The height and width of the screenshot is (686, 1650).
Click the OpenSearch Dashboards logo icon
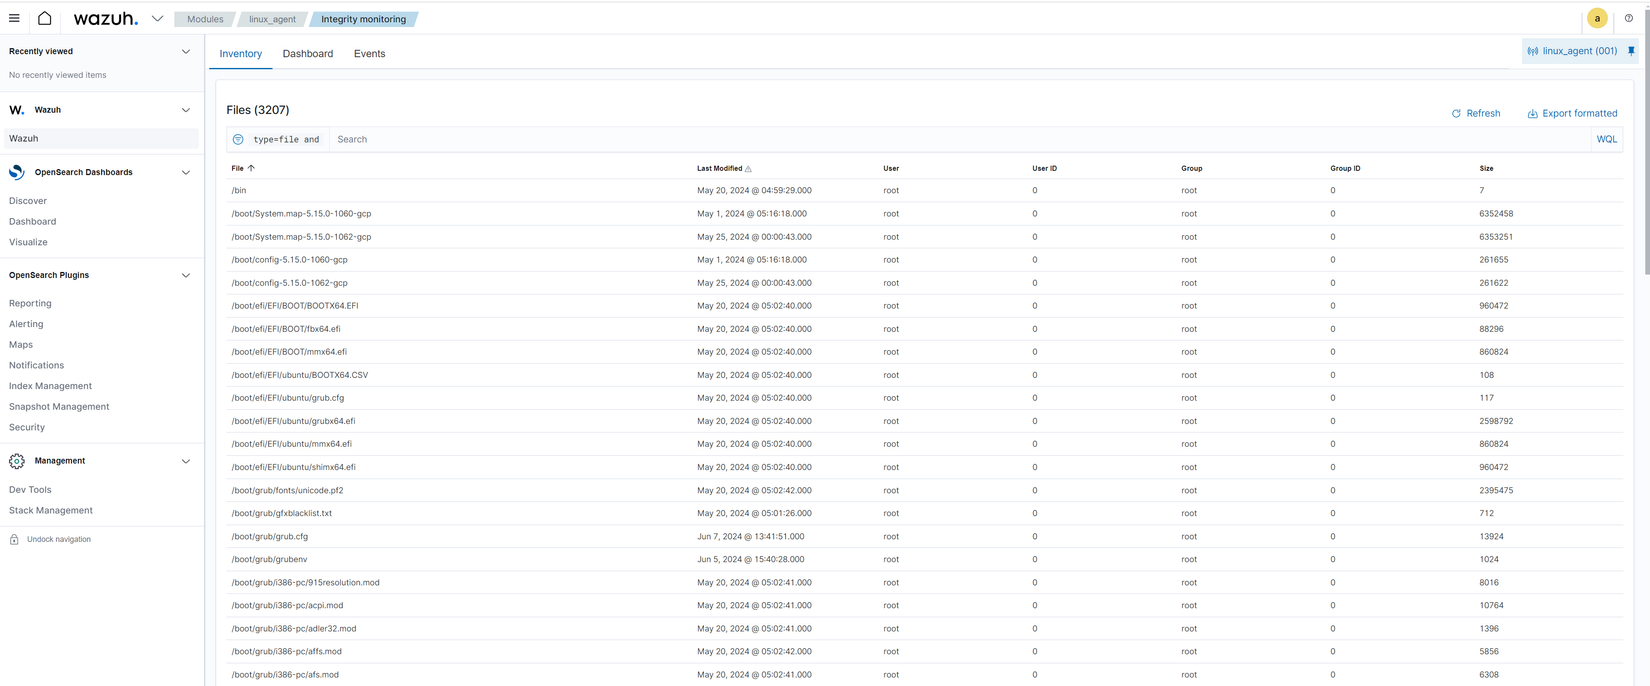(x=17, y=172)
